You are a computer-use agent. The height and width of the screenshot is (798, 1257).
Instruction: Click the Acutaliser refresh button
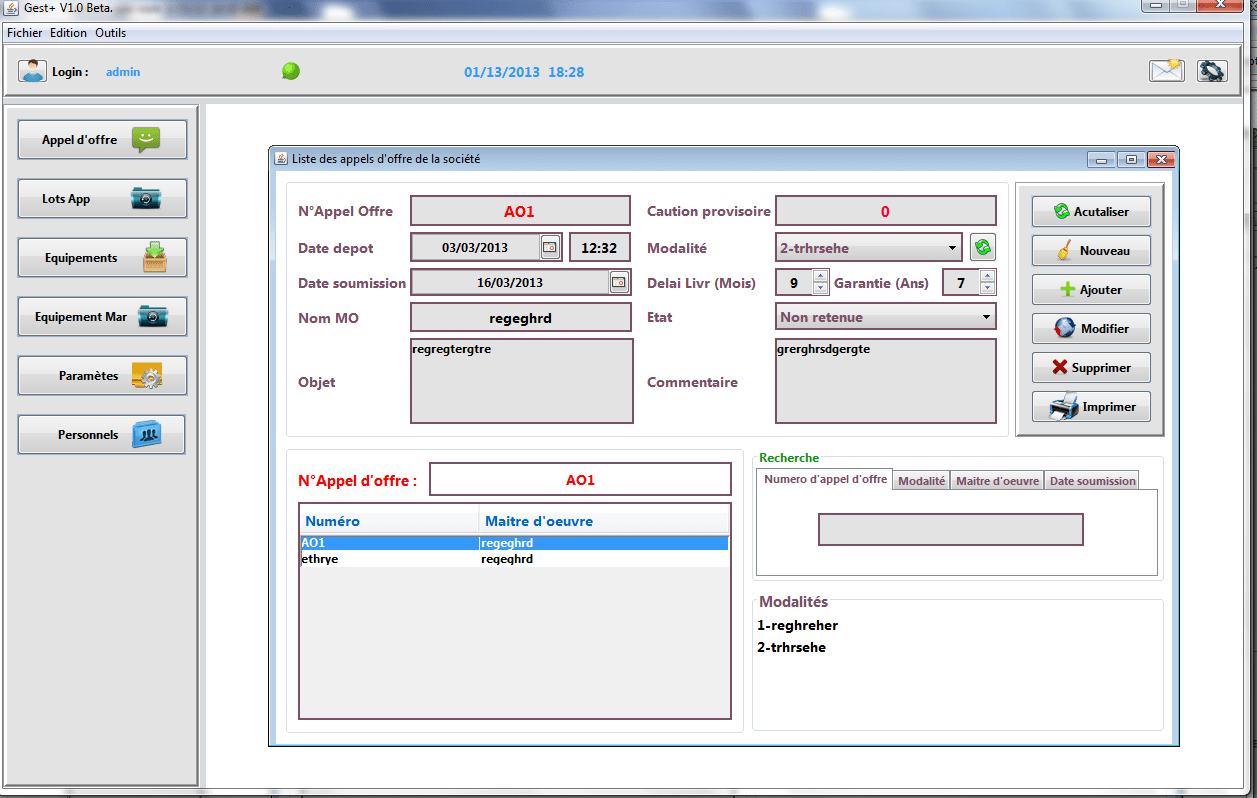point(1091,212)
